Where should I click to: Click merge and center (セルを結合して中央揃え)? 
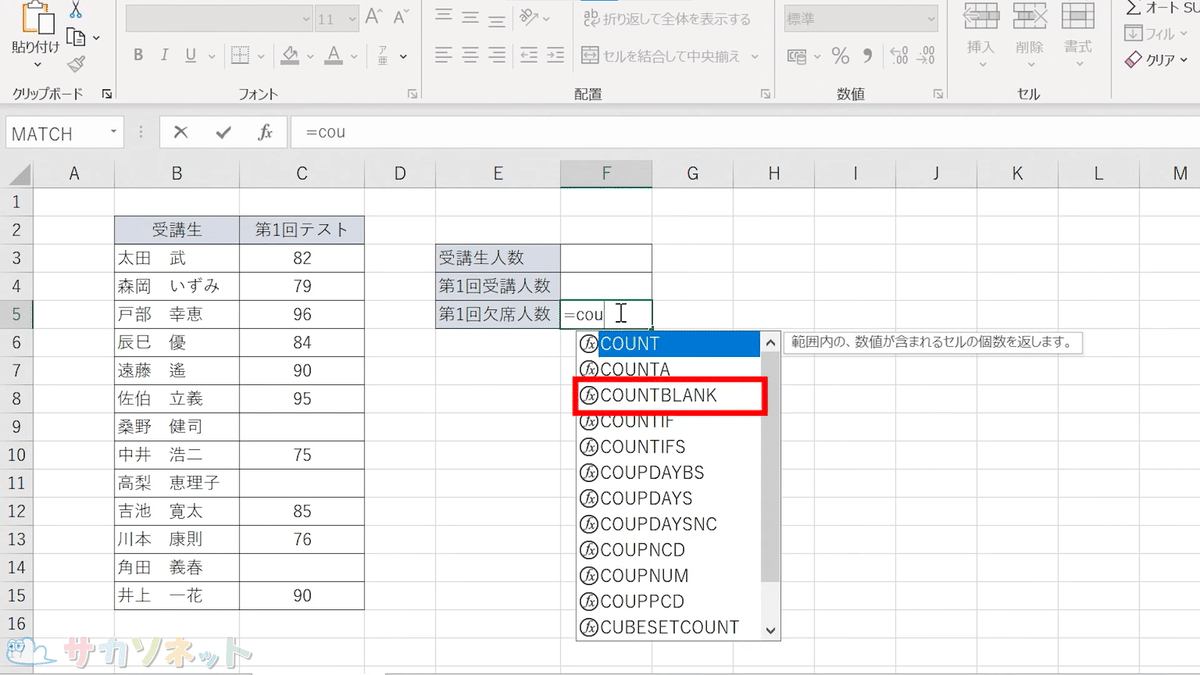(661, 57)
